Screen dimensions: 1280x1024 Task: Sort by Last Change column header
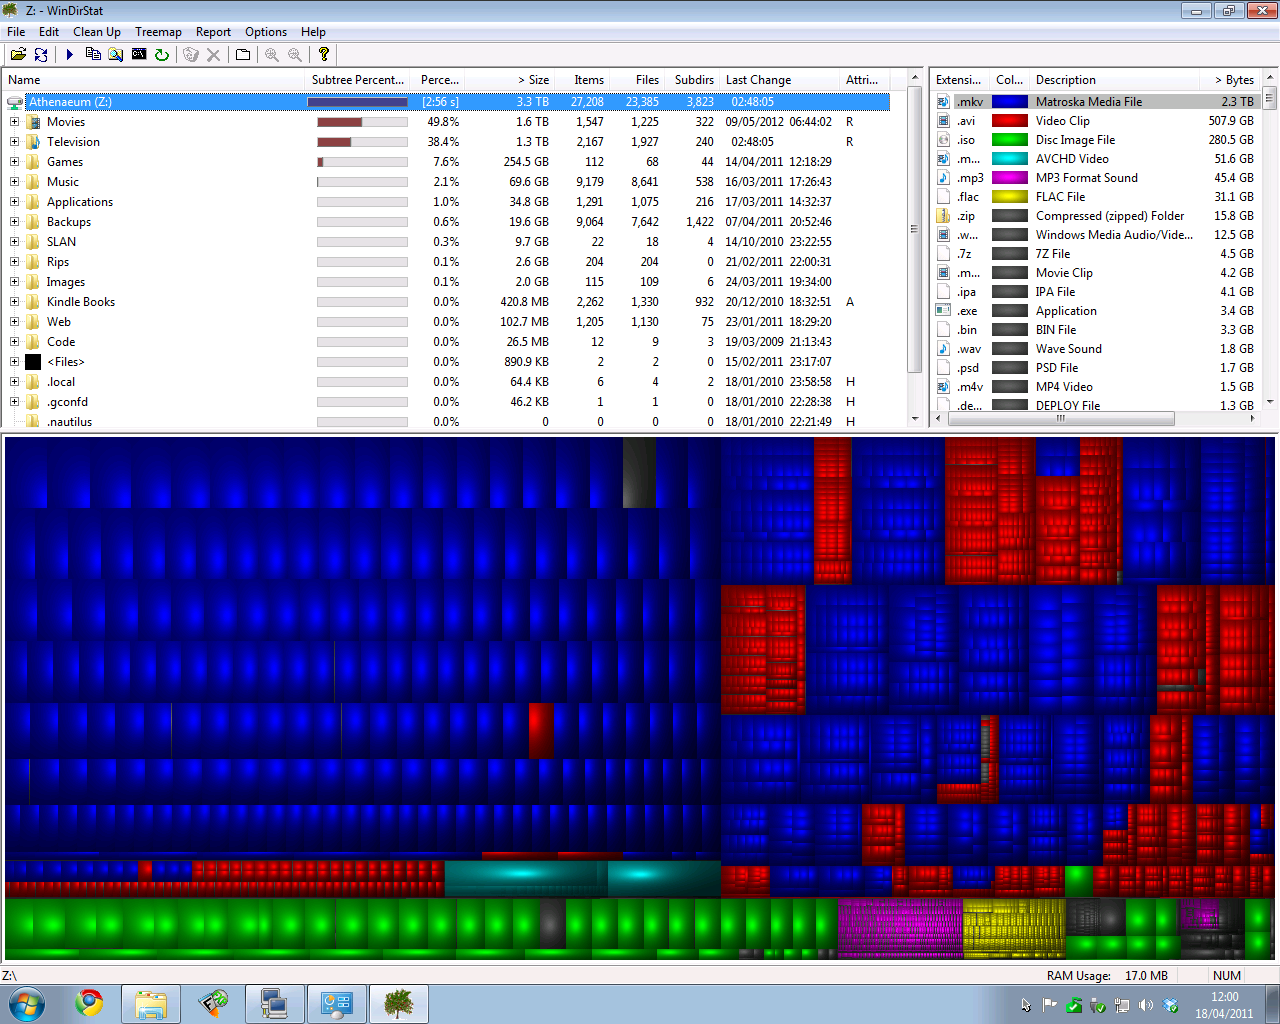pos(780,80)
